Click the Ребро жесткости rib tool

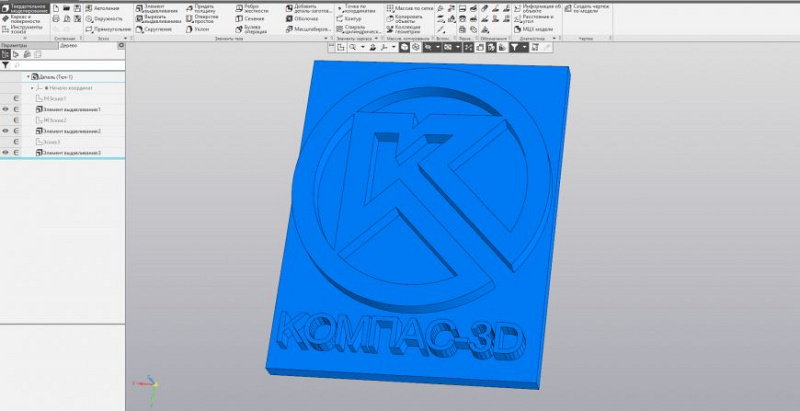tap(254, 8)
